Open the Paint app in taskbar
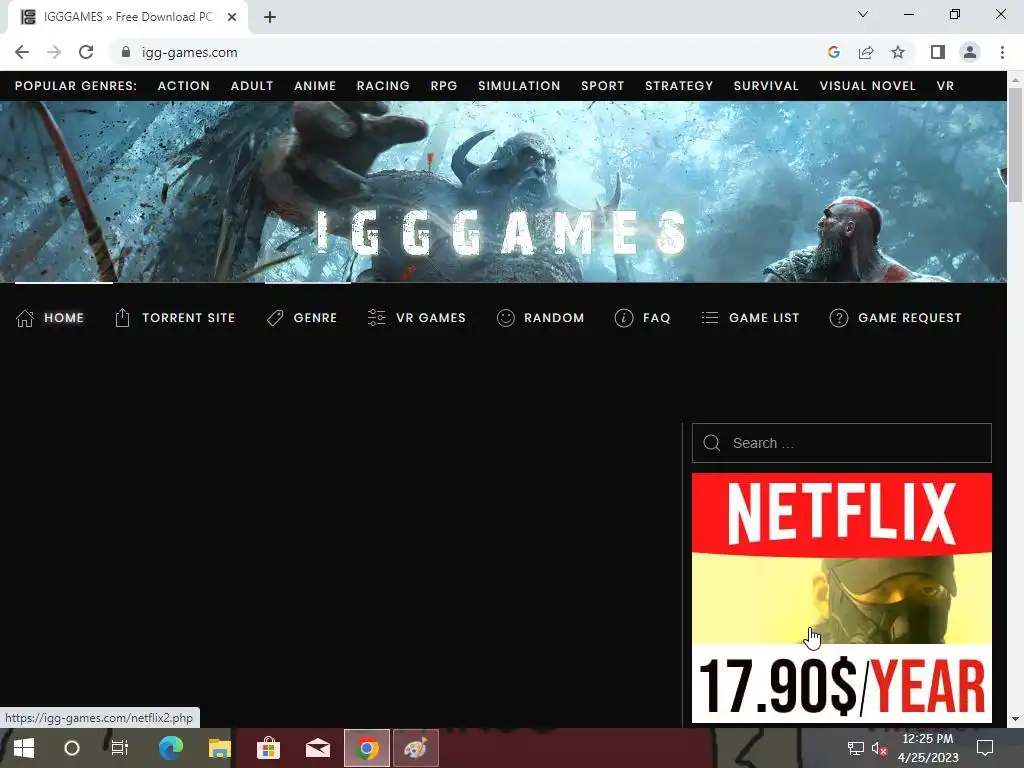The width and height of the screenshot is (1024, 768). click(415, 748)
